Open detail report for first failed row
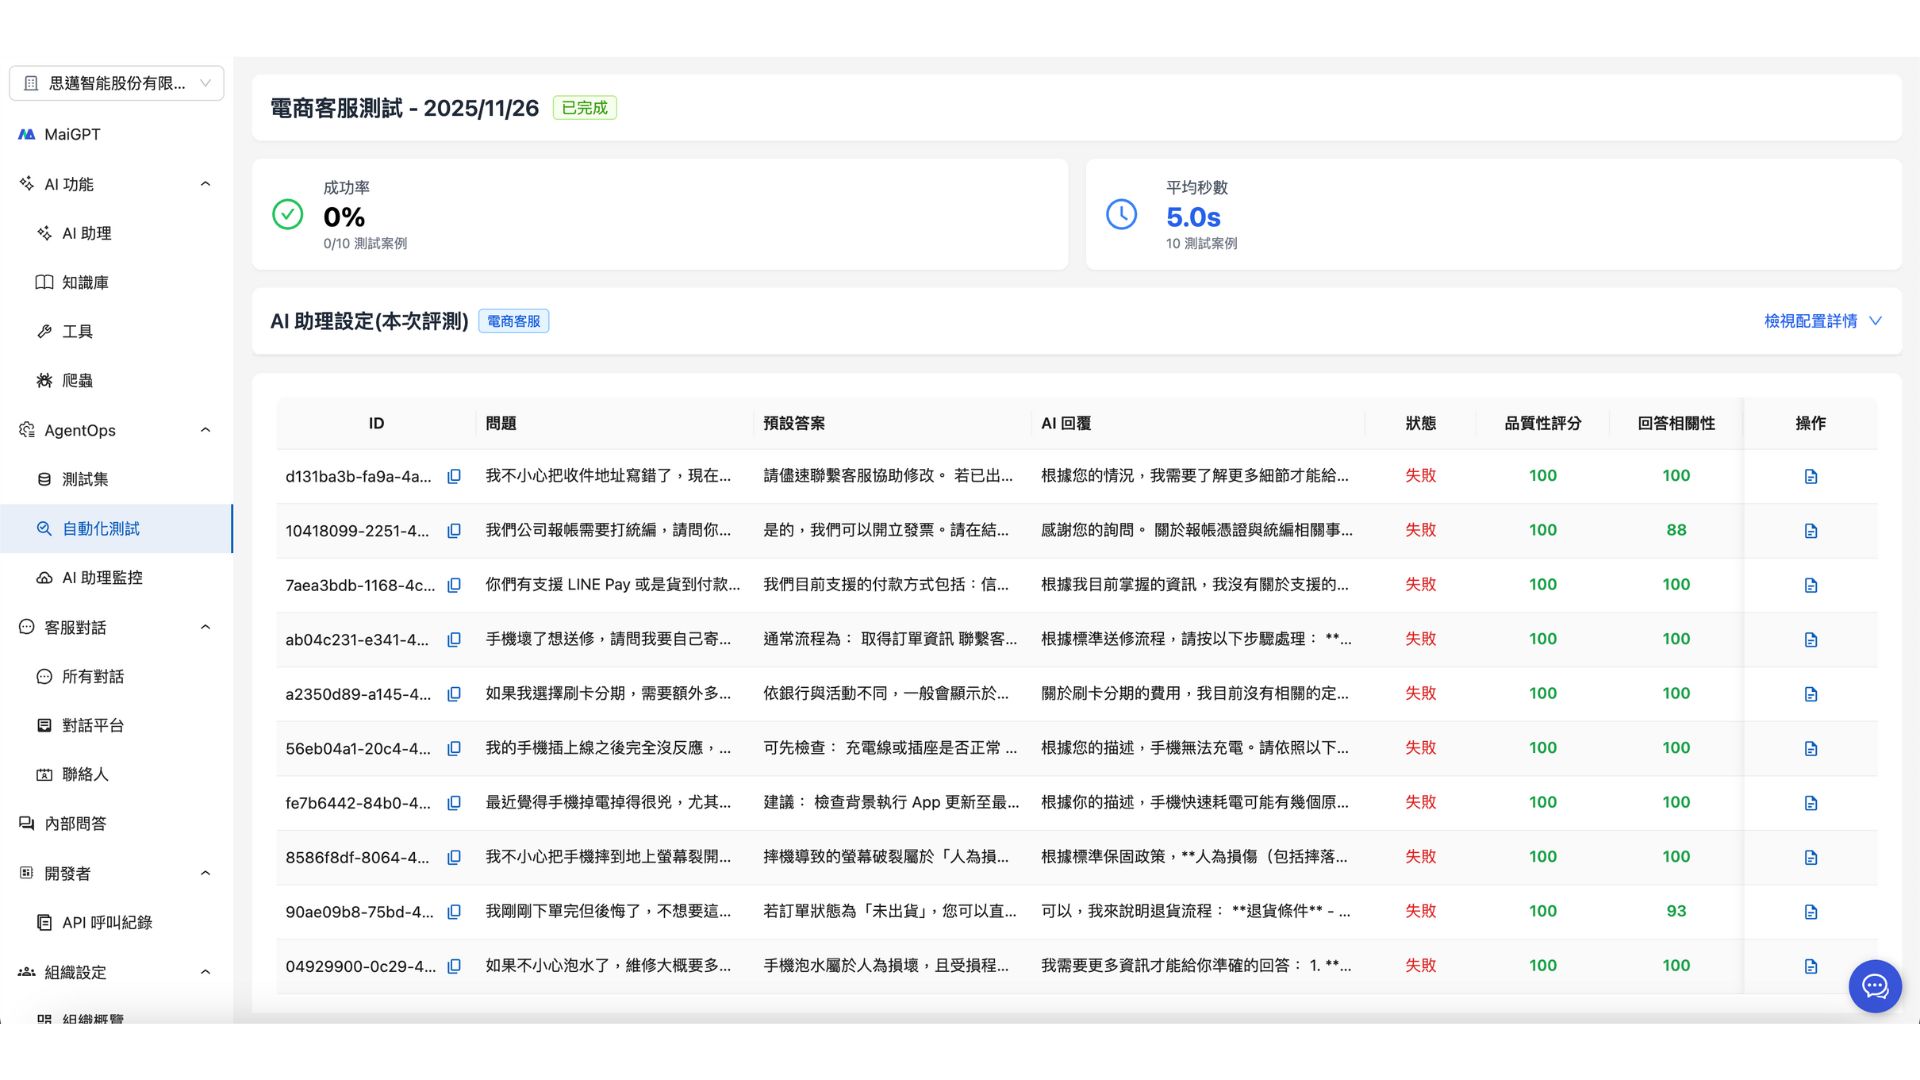Image resolution: width=1920 pixels, height=1080 pixels. [x=1810, y=476]
